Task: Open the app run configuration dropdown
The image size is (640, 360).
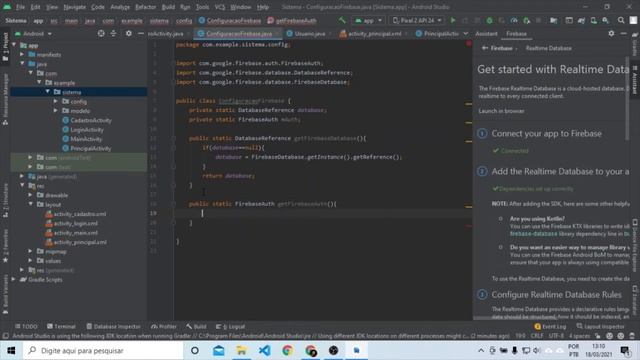Action: 368,20
